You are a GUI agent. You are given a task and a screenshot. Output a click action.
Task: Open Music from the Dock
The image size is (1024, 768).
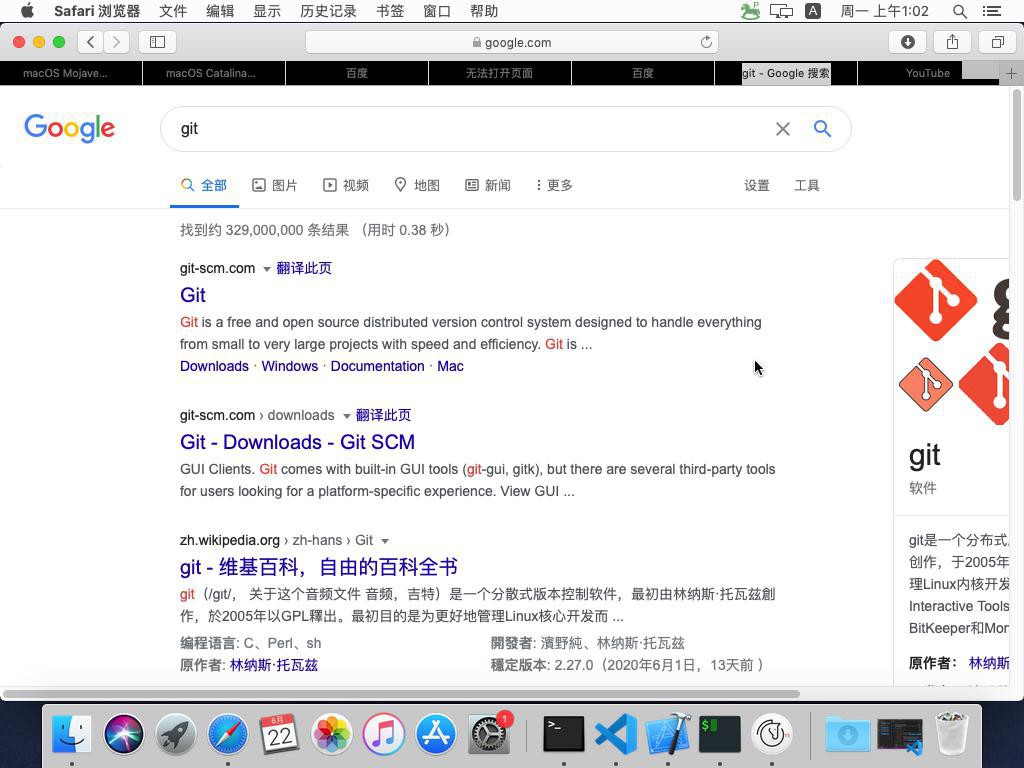point(383,733)
